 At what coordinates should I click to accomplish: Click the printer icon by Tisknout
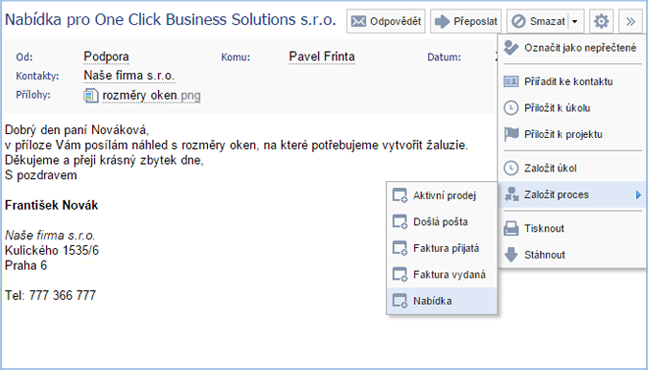click(511, 228)
